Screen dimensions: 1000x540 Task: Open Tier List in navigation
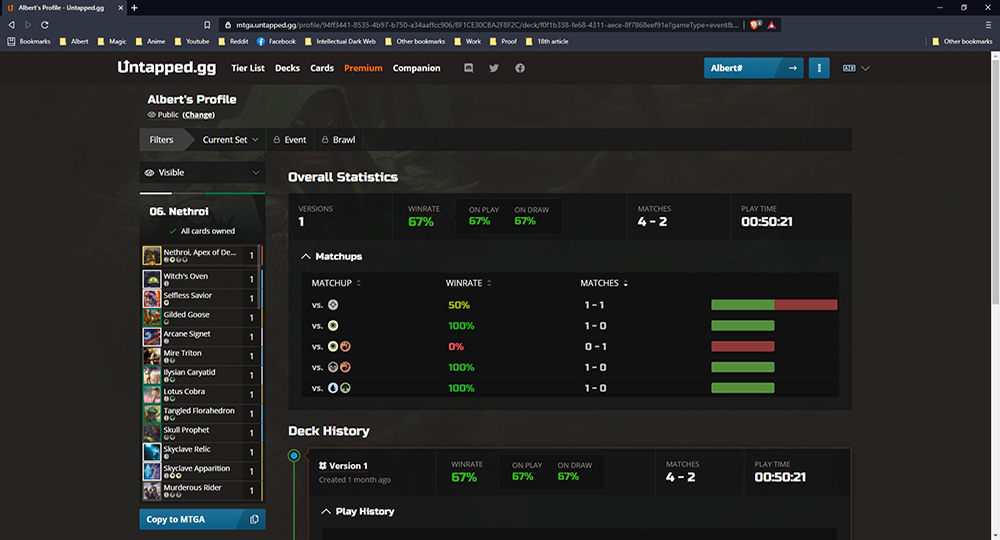247,68
